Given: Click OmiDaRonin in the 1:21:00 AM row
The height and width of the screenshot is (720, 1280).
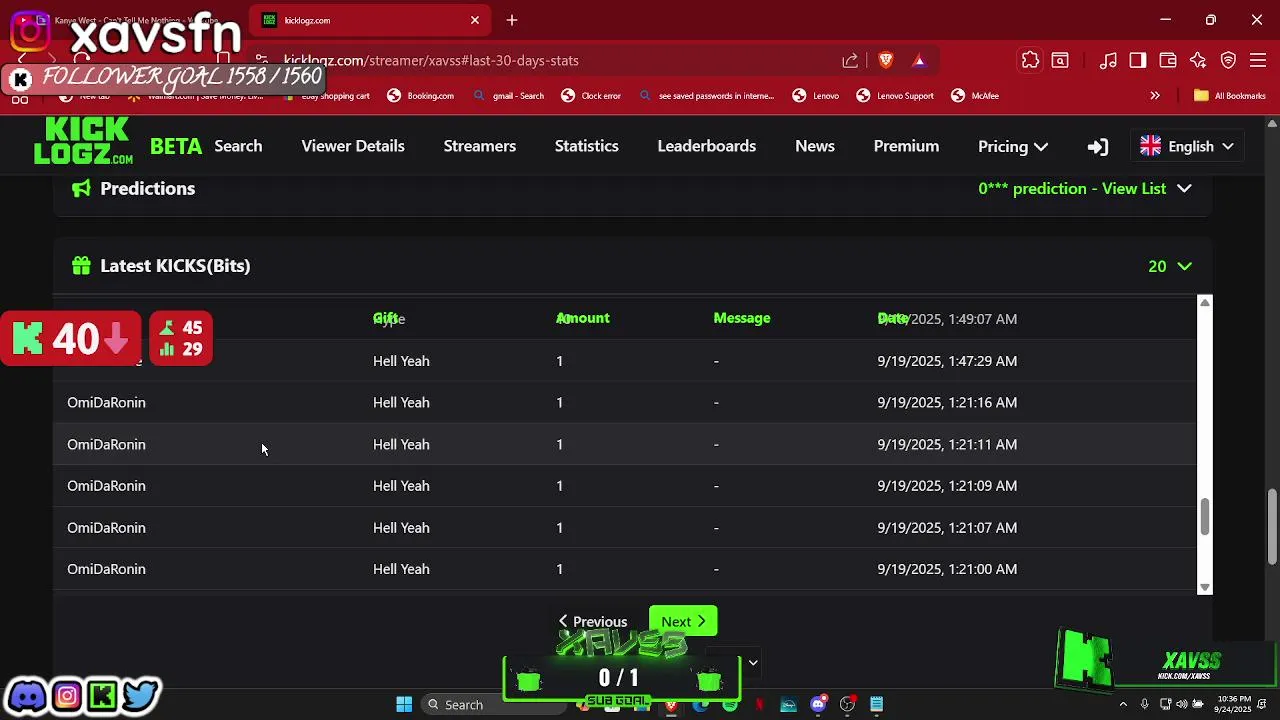Looking at the screenshot, I should point(106,569).
